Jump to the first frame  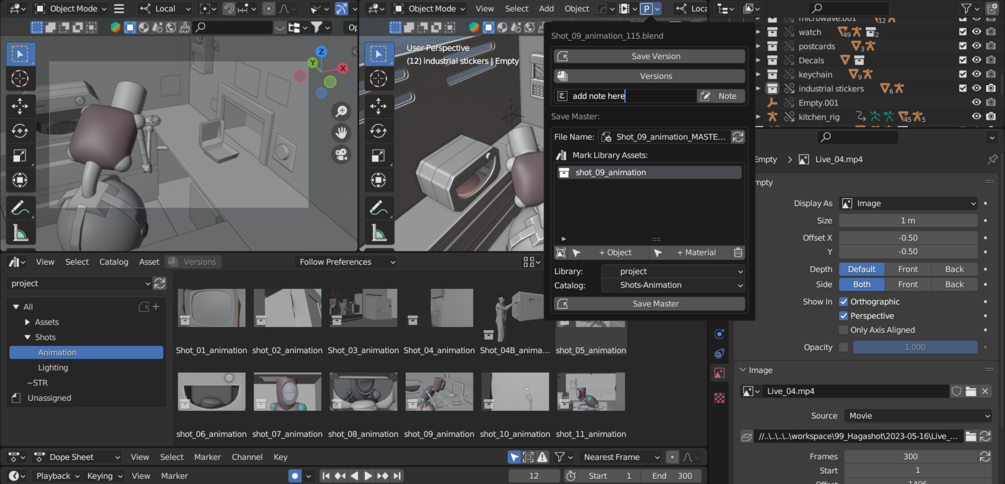pyautogui.click(x=326, y=476)
